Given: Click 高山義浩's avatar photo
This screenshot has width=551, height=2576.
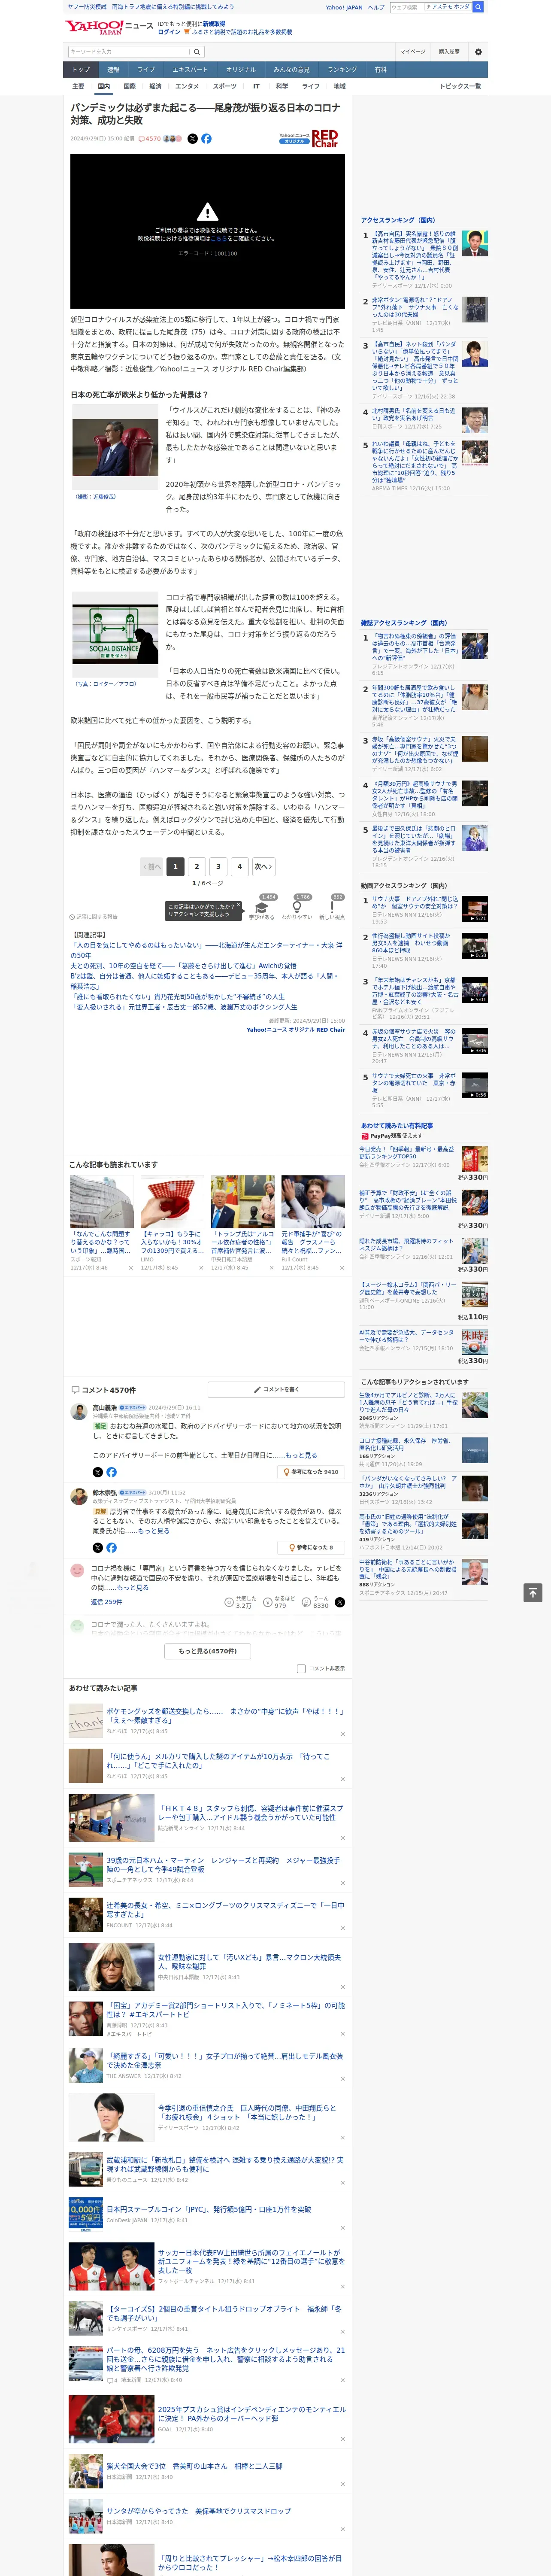Looking at the screenshot, I should click(78, 1412).
